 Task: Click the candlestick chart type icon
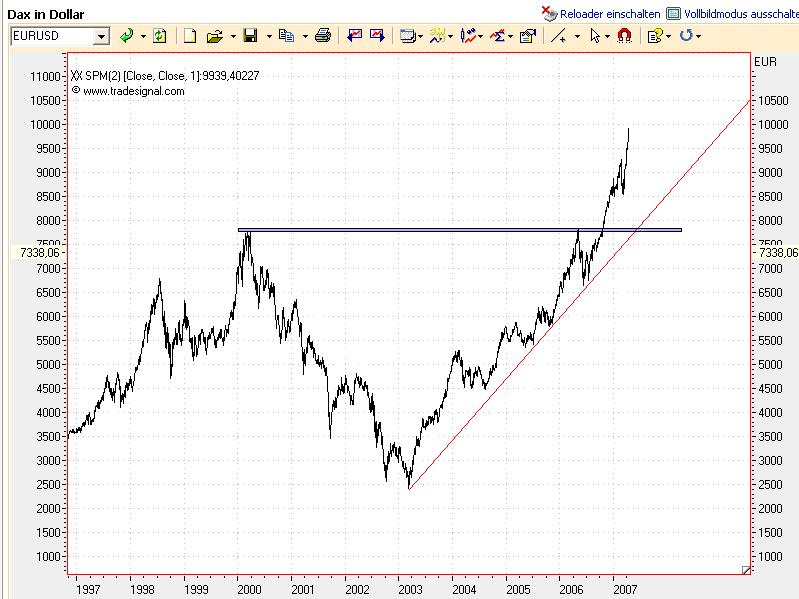tap(468, 36)
